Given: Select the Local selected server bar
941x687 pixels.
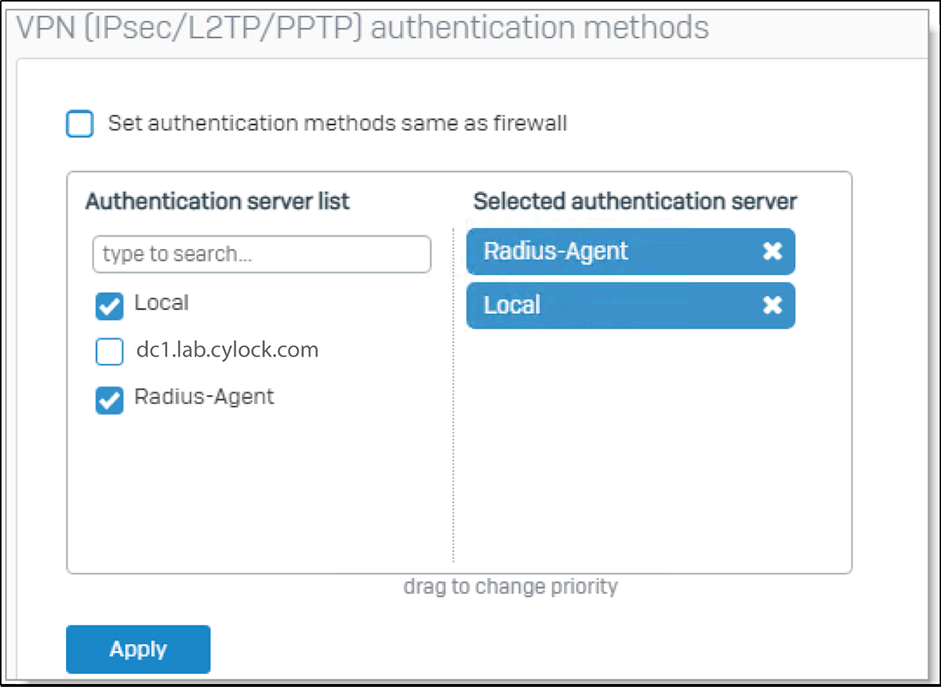Looking at the screenshot, I should click(600, 305).
